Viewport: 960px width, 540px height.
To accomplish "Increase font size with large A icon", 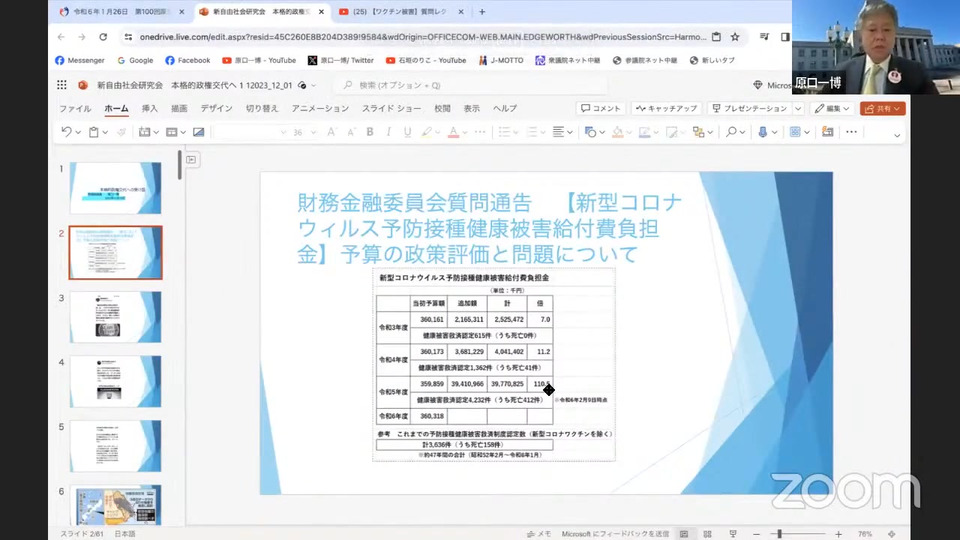I will click(x=331, y=132).
